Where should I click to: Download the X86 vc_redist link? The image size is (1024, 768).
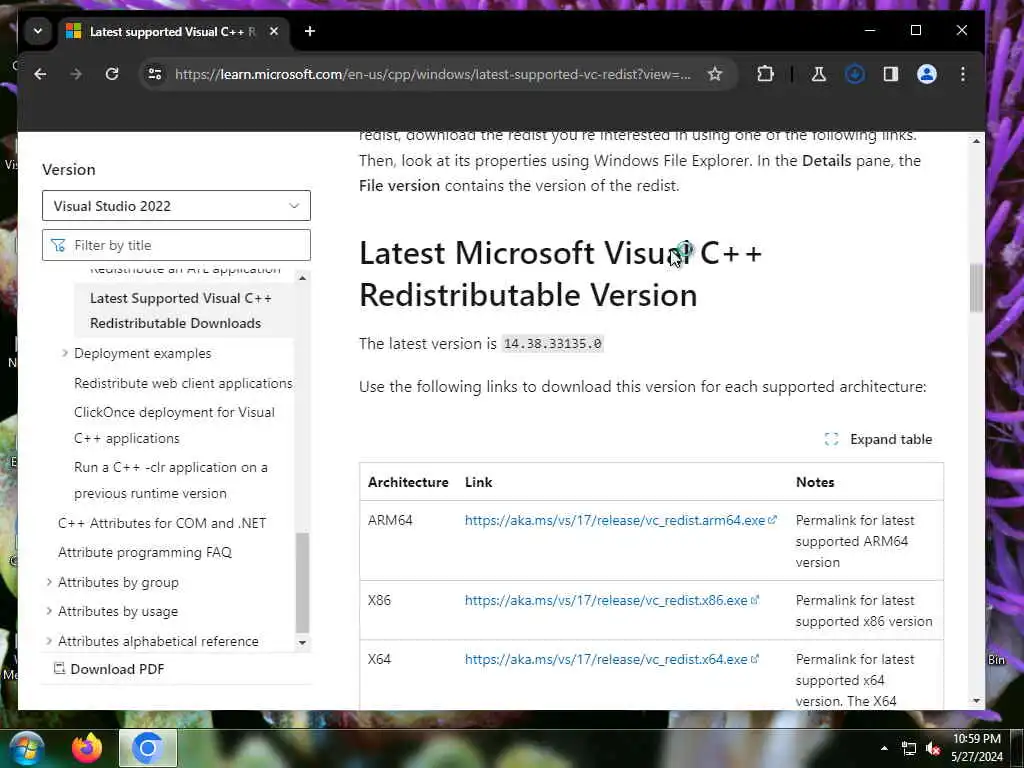click(x=612, y=600)
